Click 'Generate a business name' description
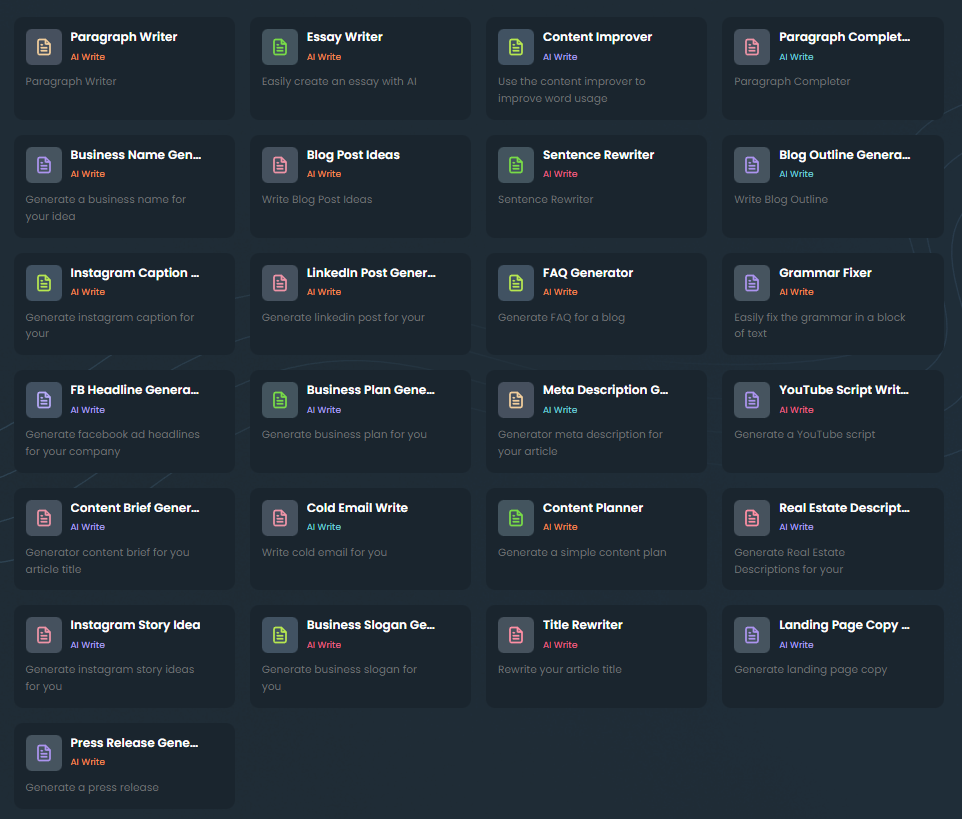This screenshot has width=962, height=819. [105, 207]
